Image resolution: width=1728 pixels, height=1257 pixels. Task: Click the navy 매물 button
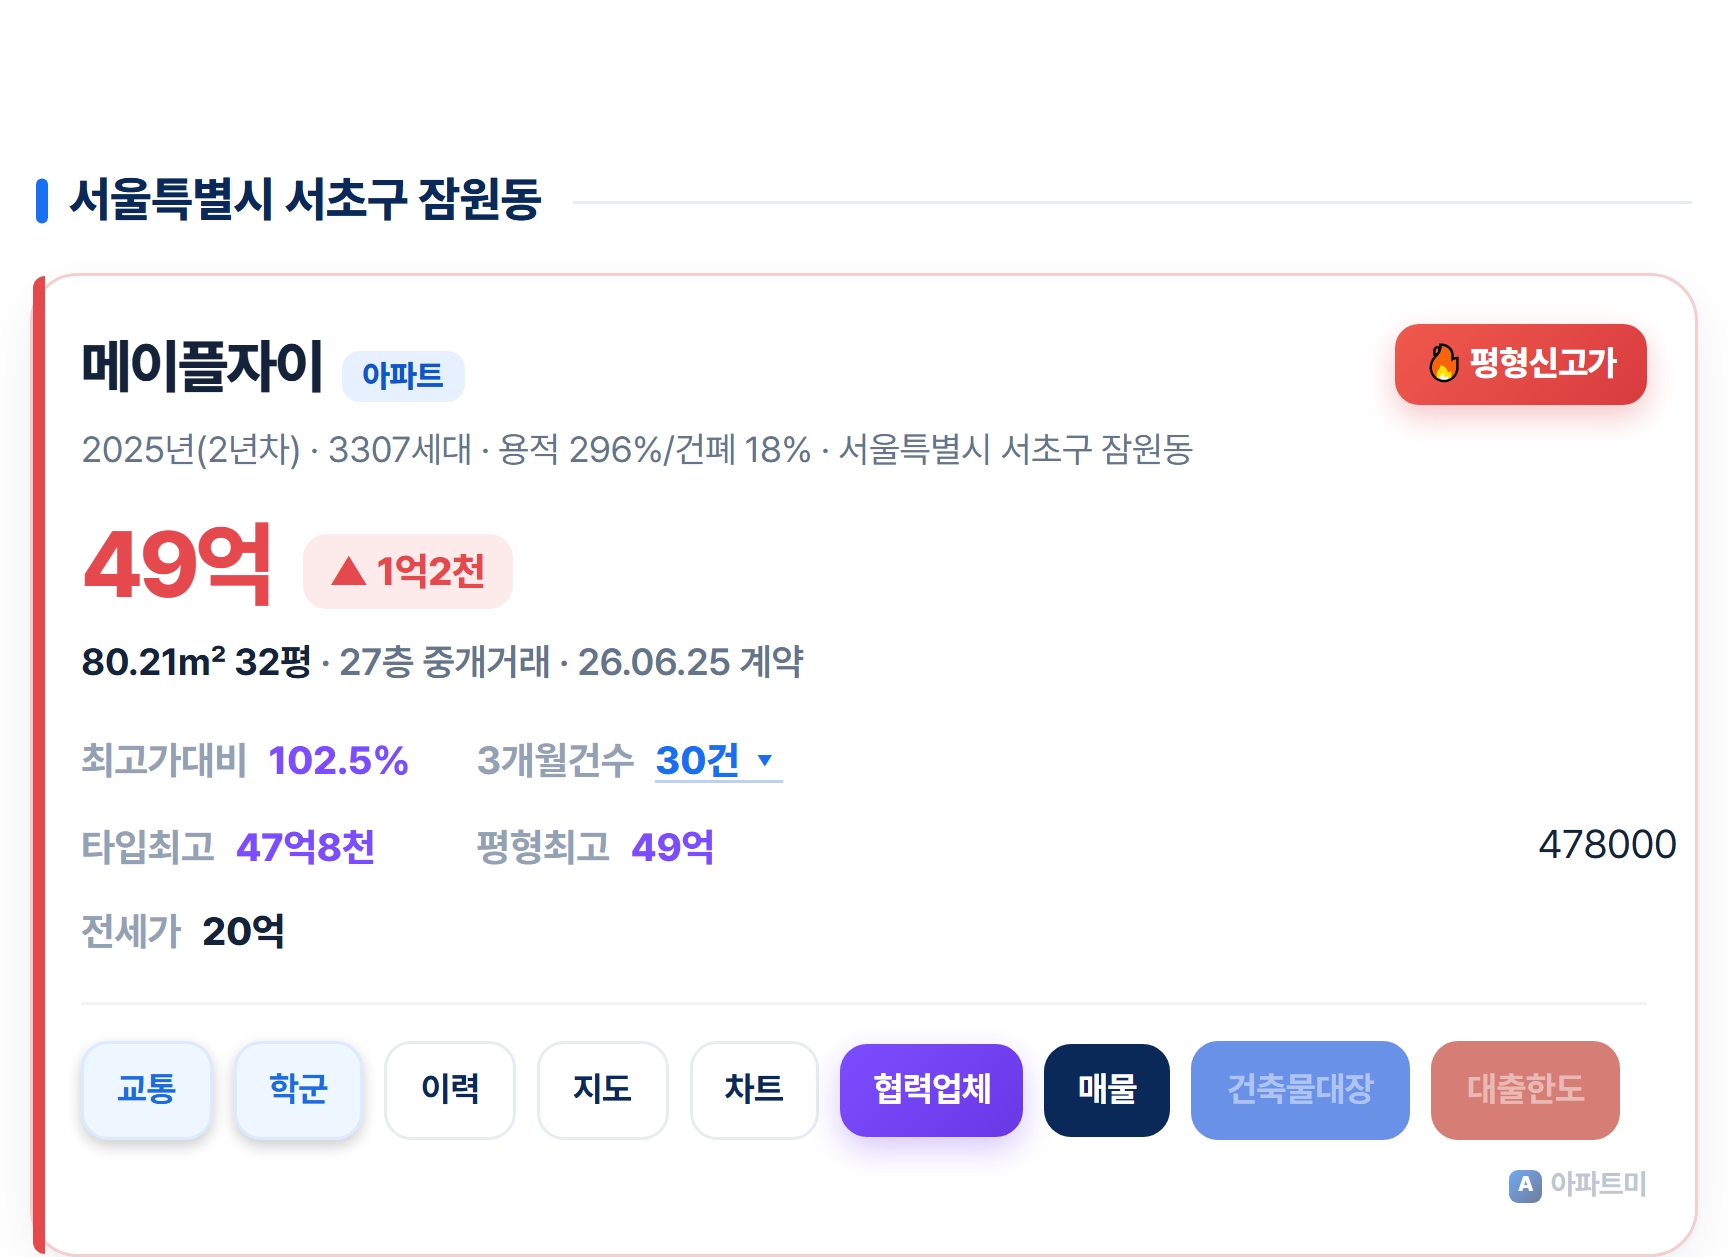(x=1107, y=1089)
